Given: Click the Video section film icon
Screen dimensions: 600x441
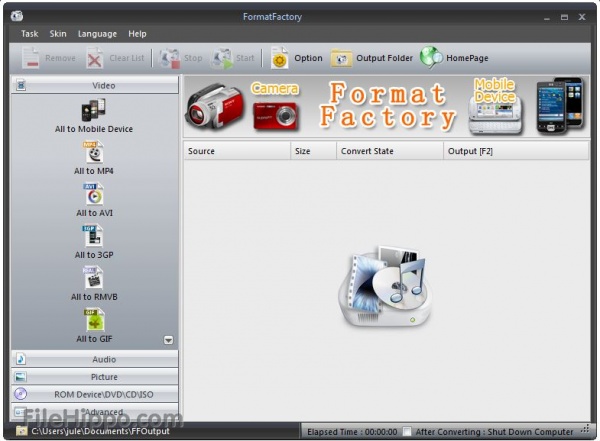Looking at the screenshot, I should (x=21, y=85).
